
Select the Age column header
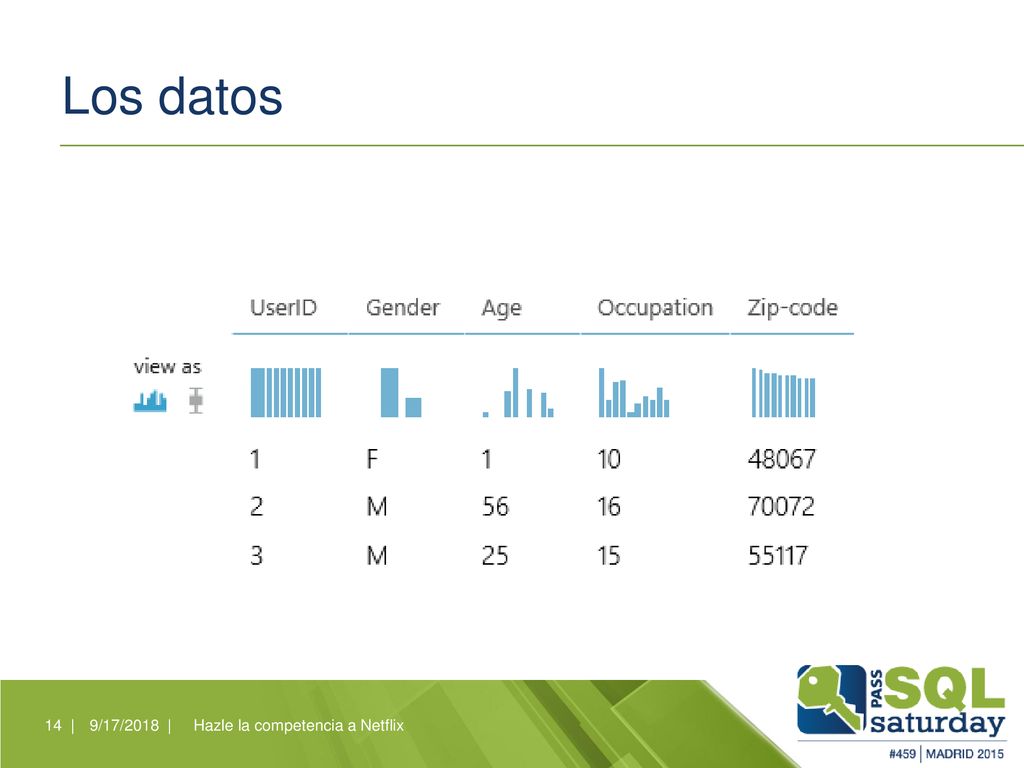coord(502,308)
